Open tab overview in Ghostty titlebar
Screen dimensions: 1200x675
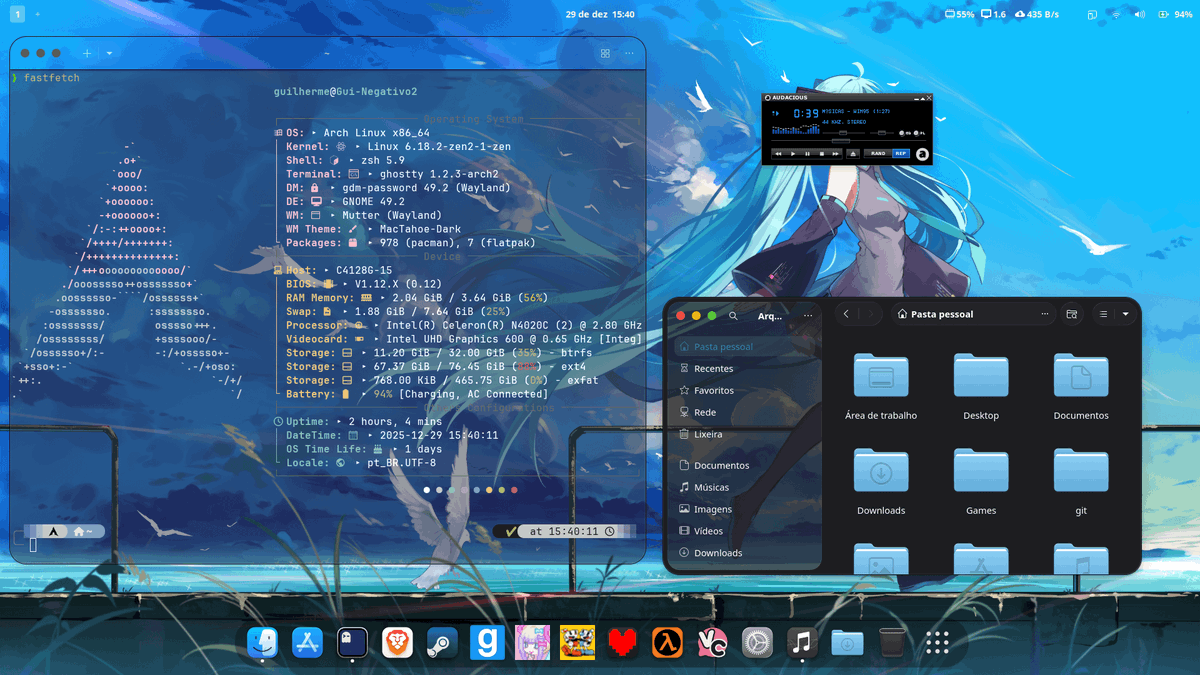pyautogui.click(x=605, y=53)
